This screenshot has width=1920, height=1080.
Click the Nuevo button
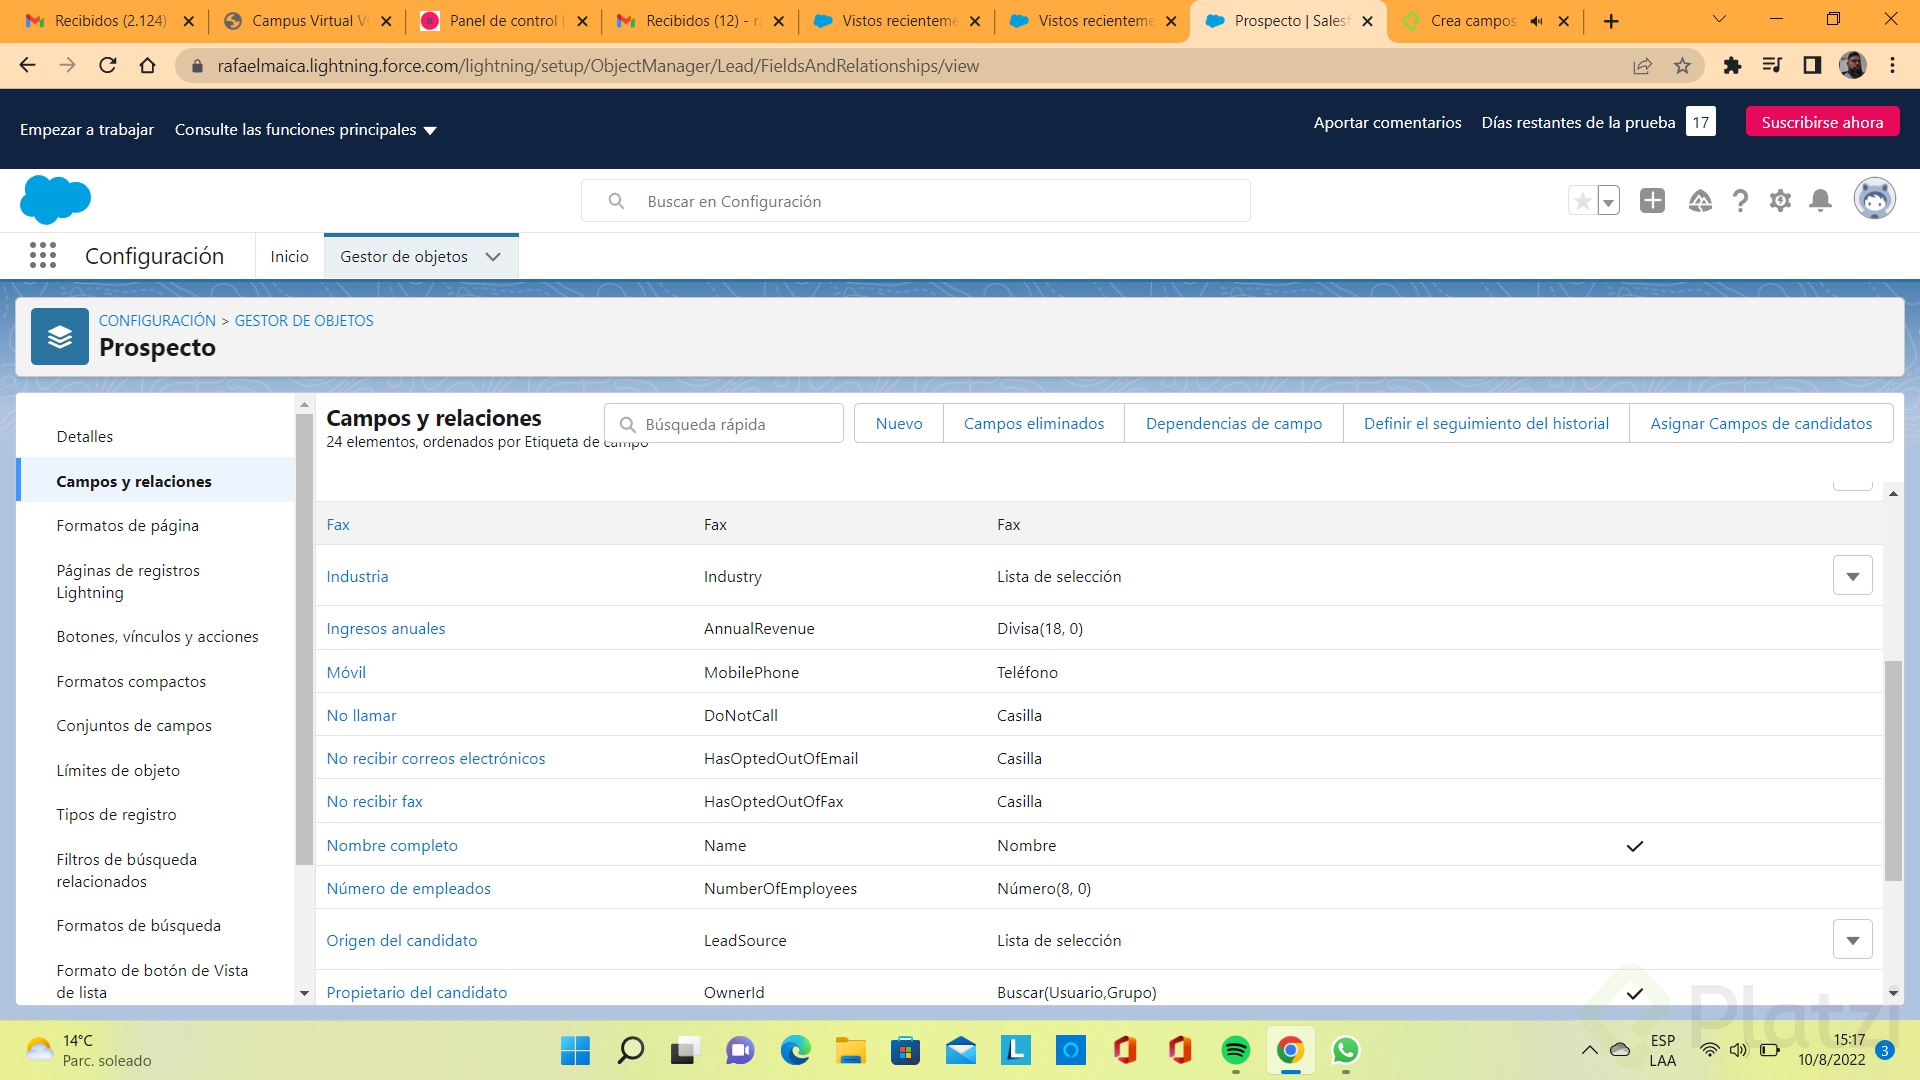click(x=898, y=424)
